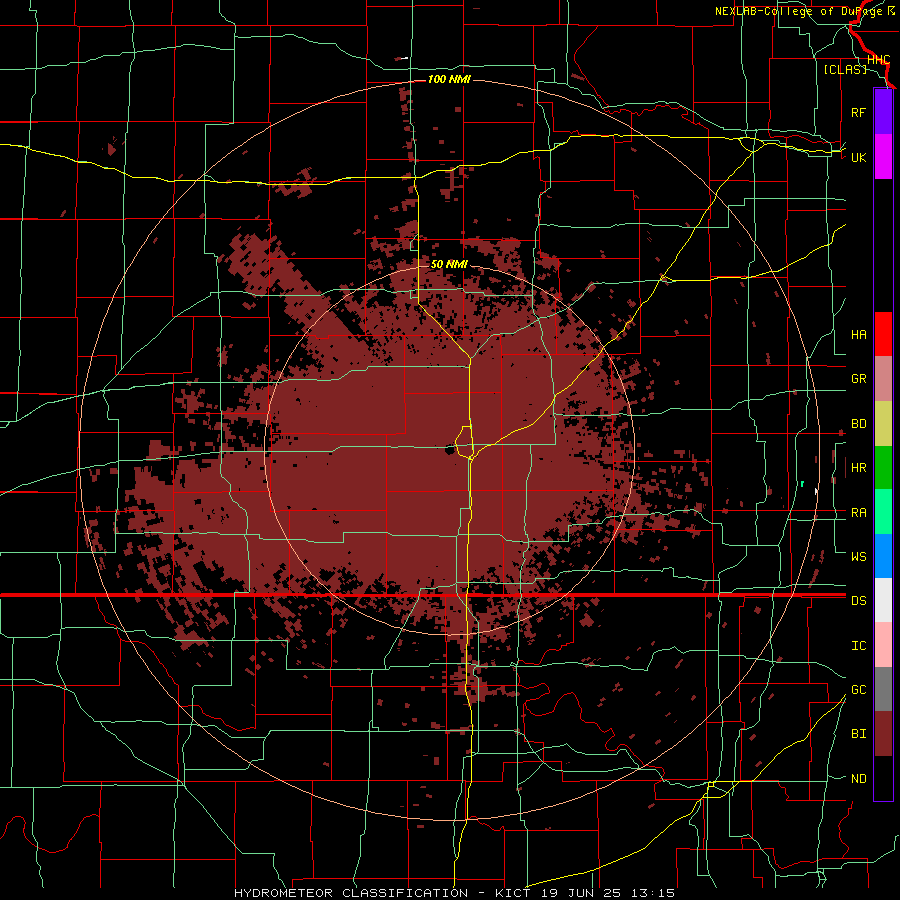Click the dark green HR legend swatch
900x900 pixels.
883,467
